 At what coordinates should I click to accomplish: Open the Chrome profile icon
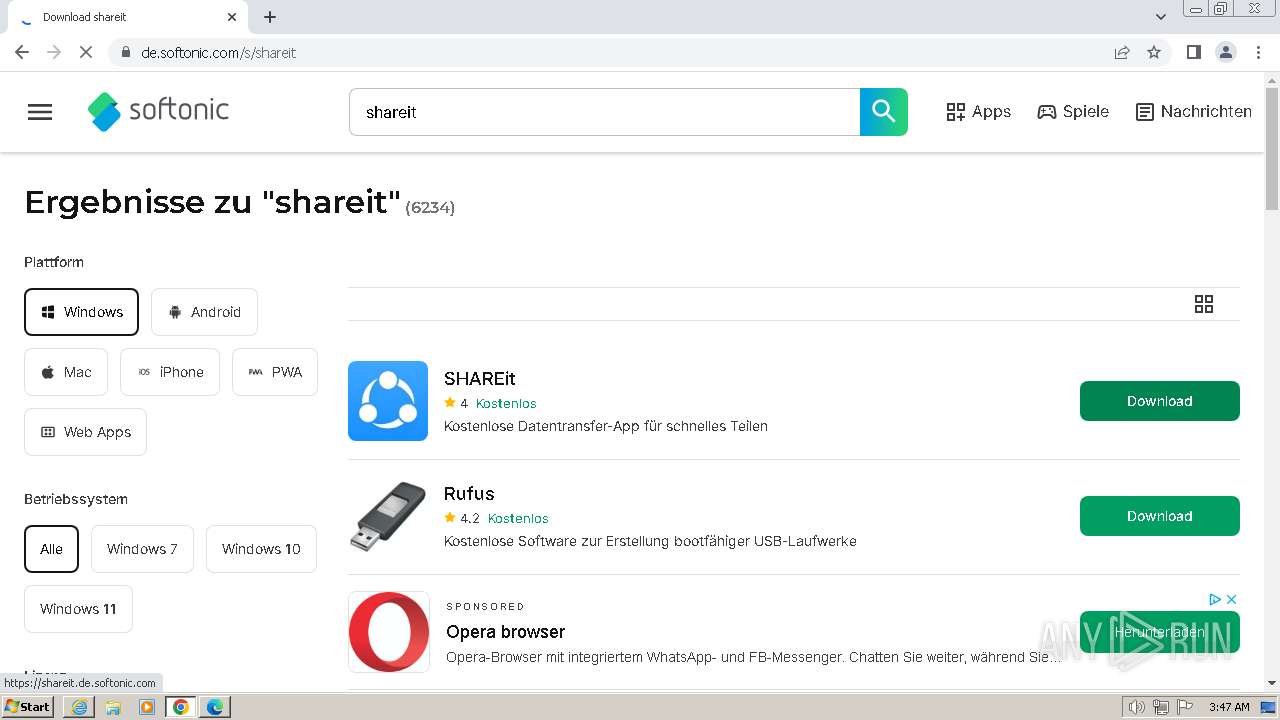point(1226,52)
